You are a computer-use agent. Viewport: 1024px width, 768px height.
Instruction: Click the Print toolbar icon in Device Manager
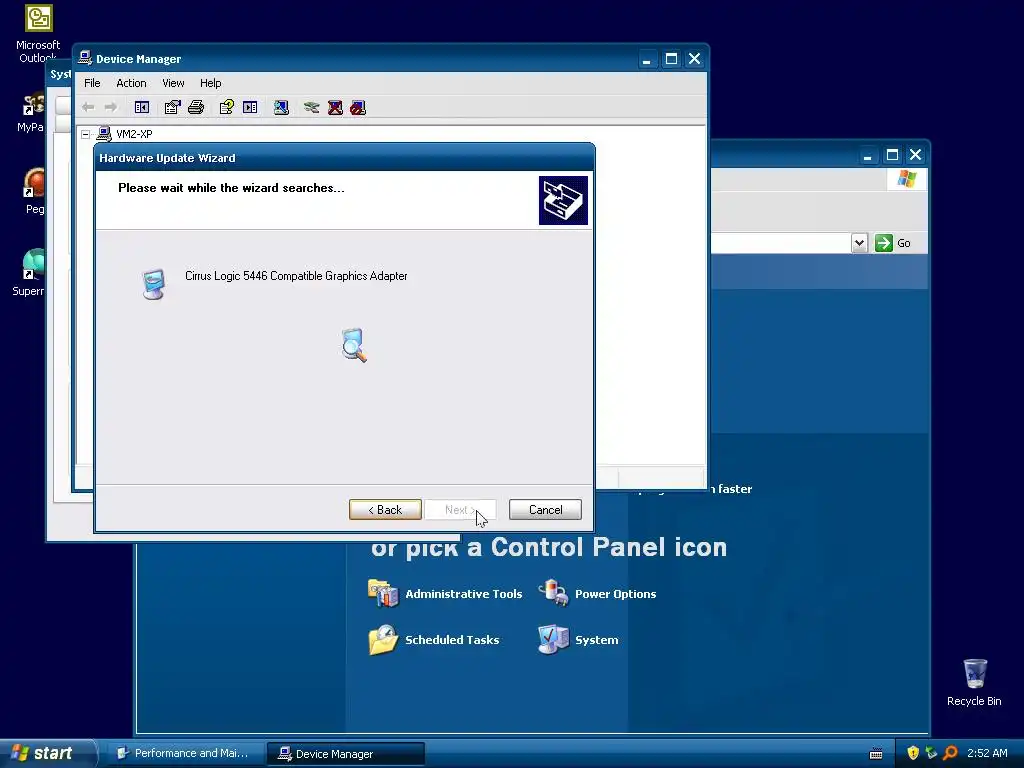pyautogui.click(x=196, y=107)
